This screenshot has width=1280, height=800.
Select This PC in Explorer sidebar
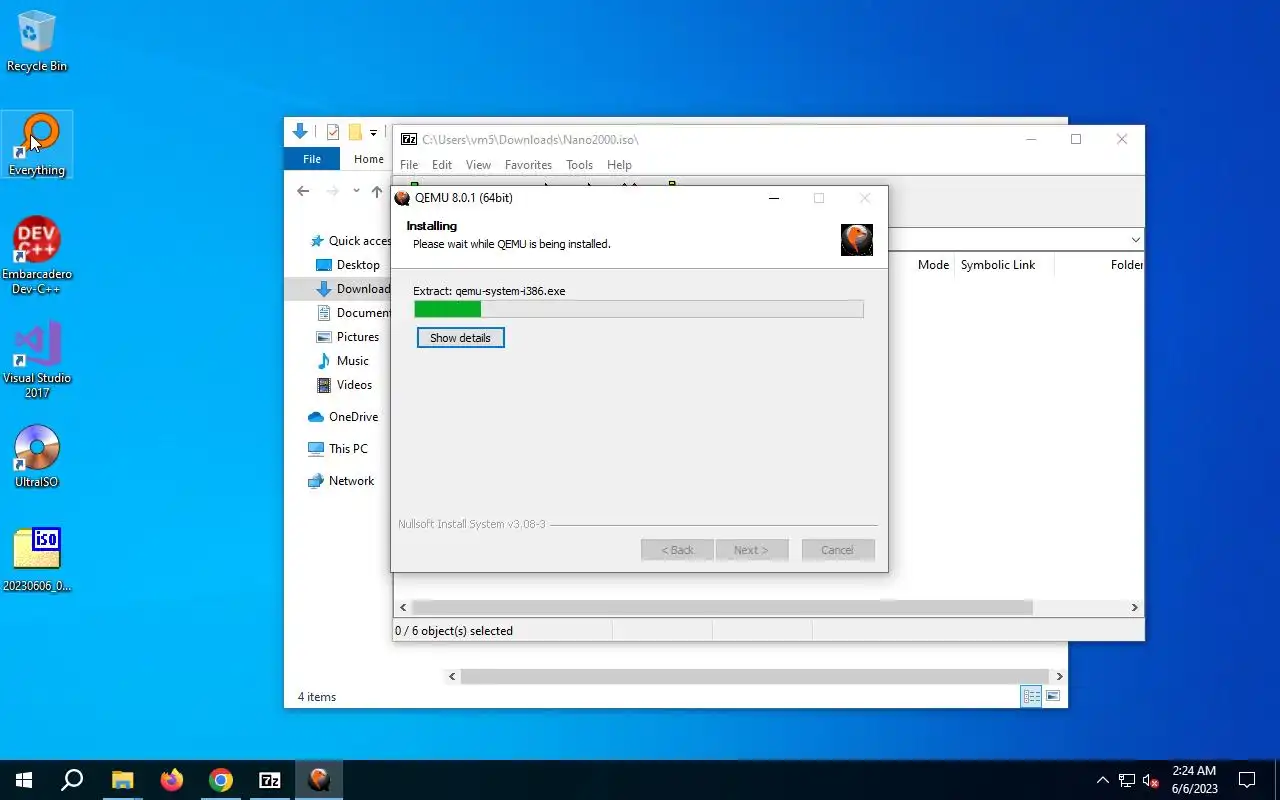338,449
